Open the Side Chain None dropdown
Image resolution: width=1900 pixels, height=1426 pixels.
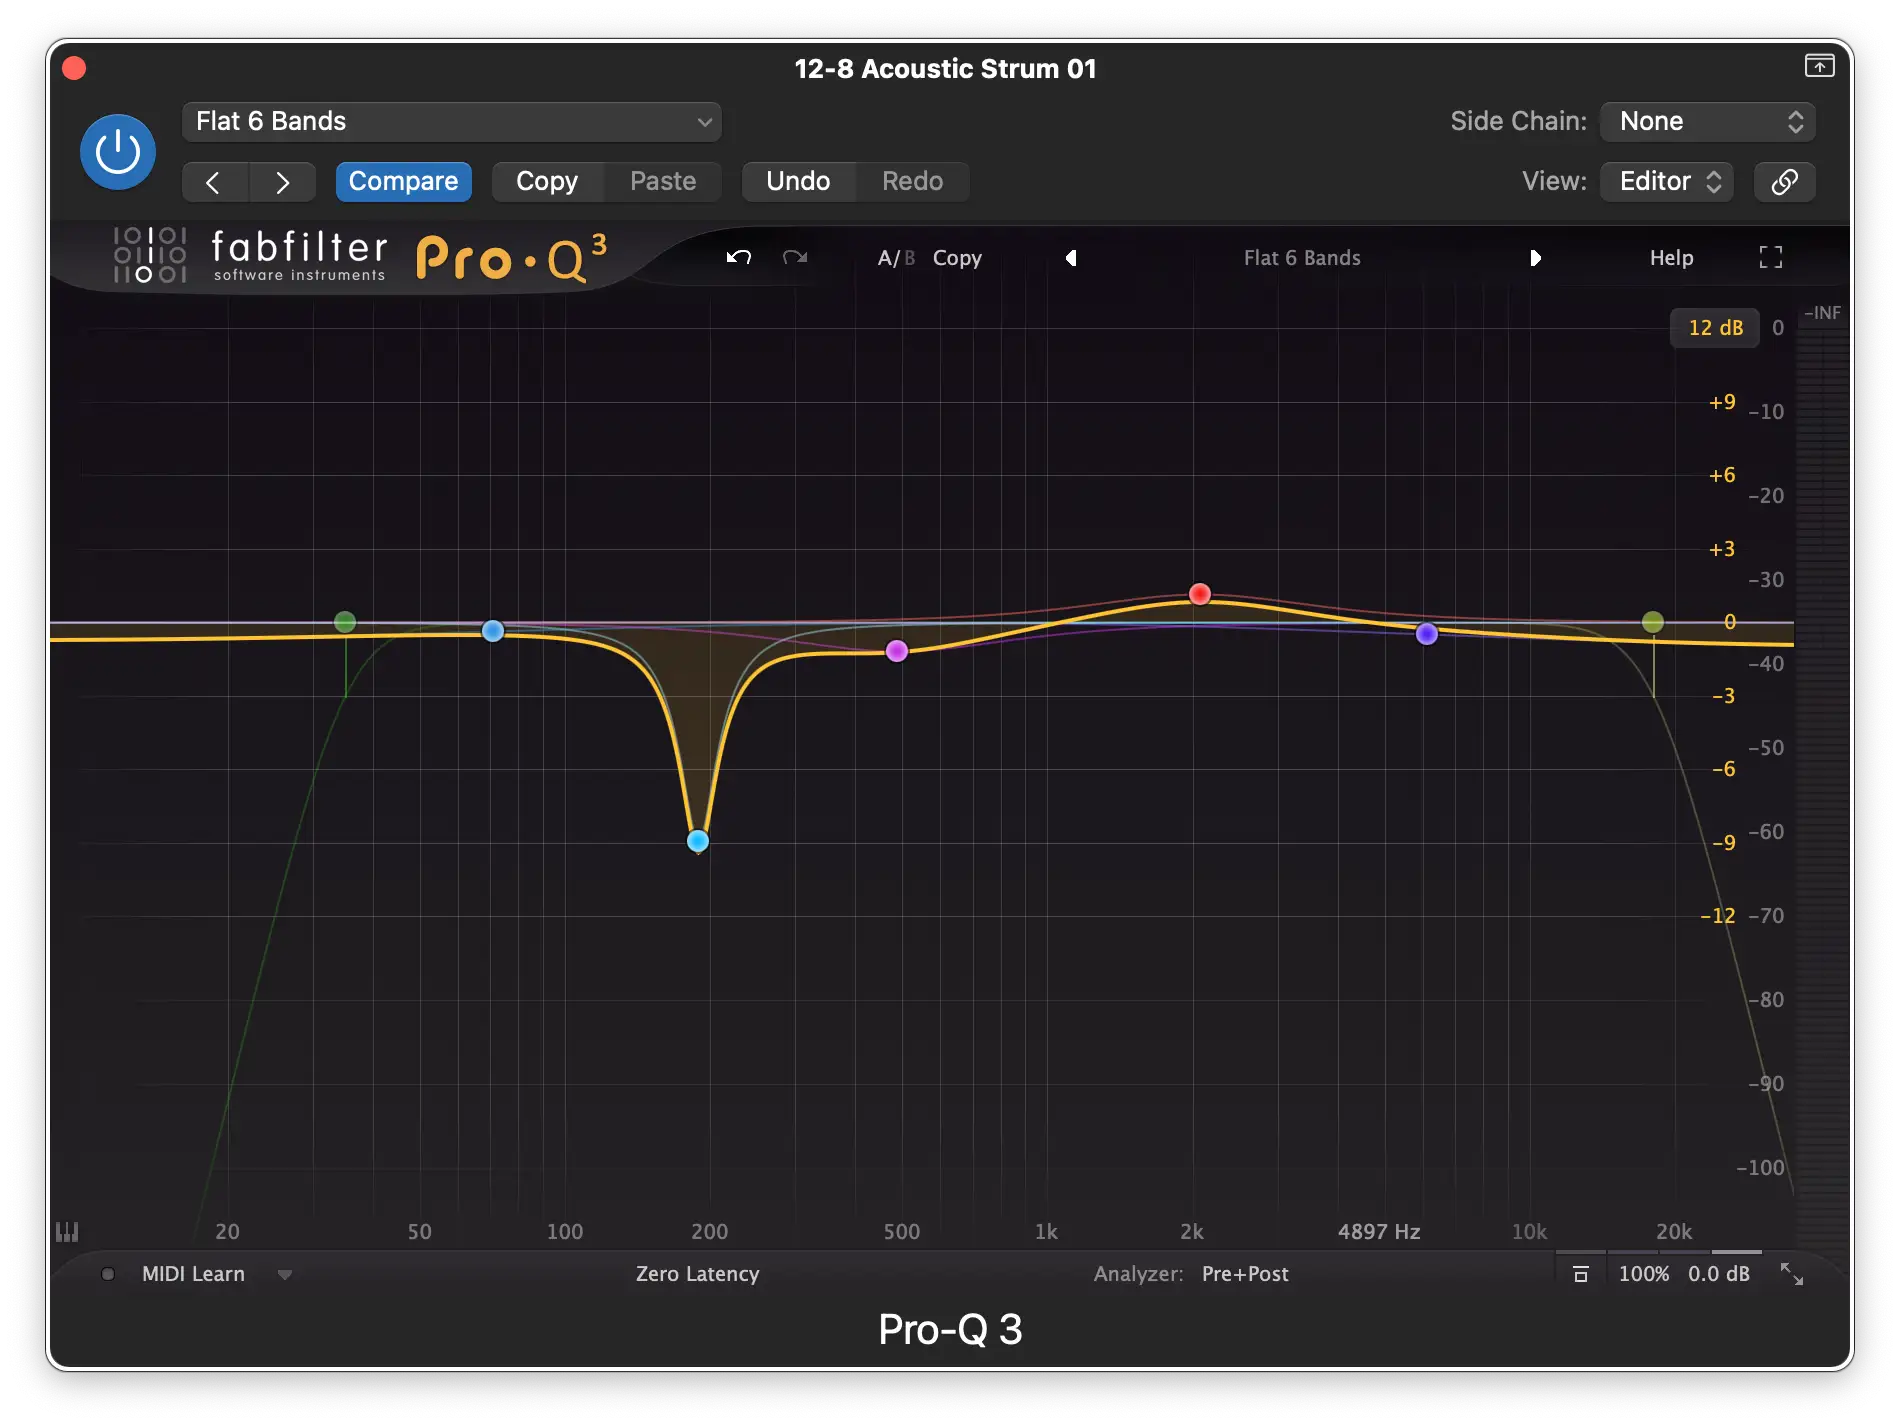[1708, 122]
